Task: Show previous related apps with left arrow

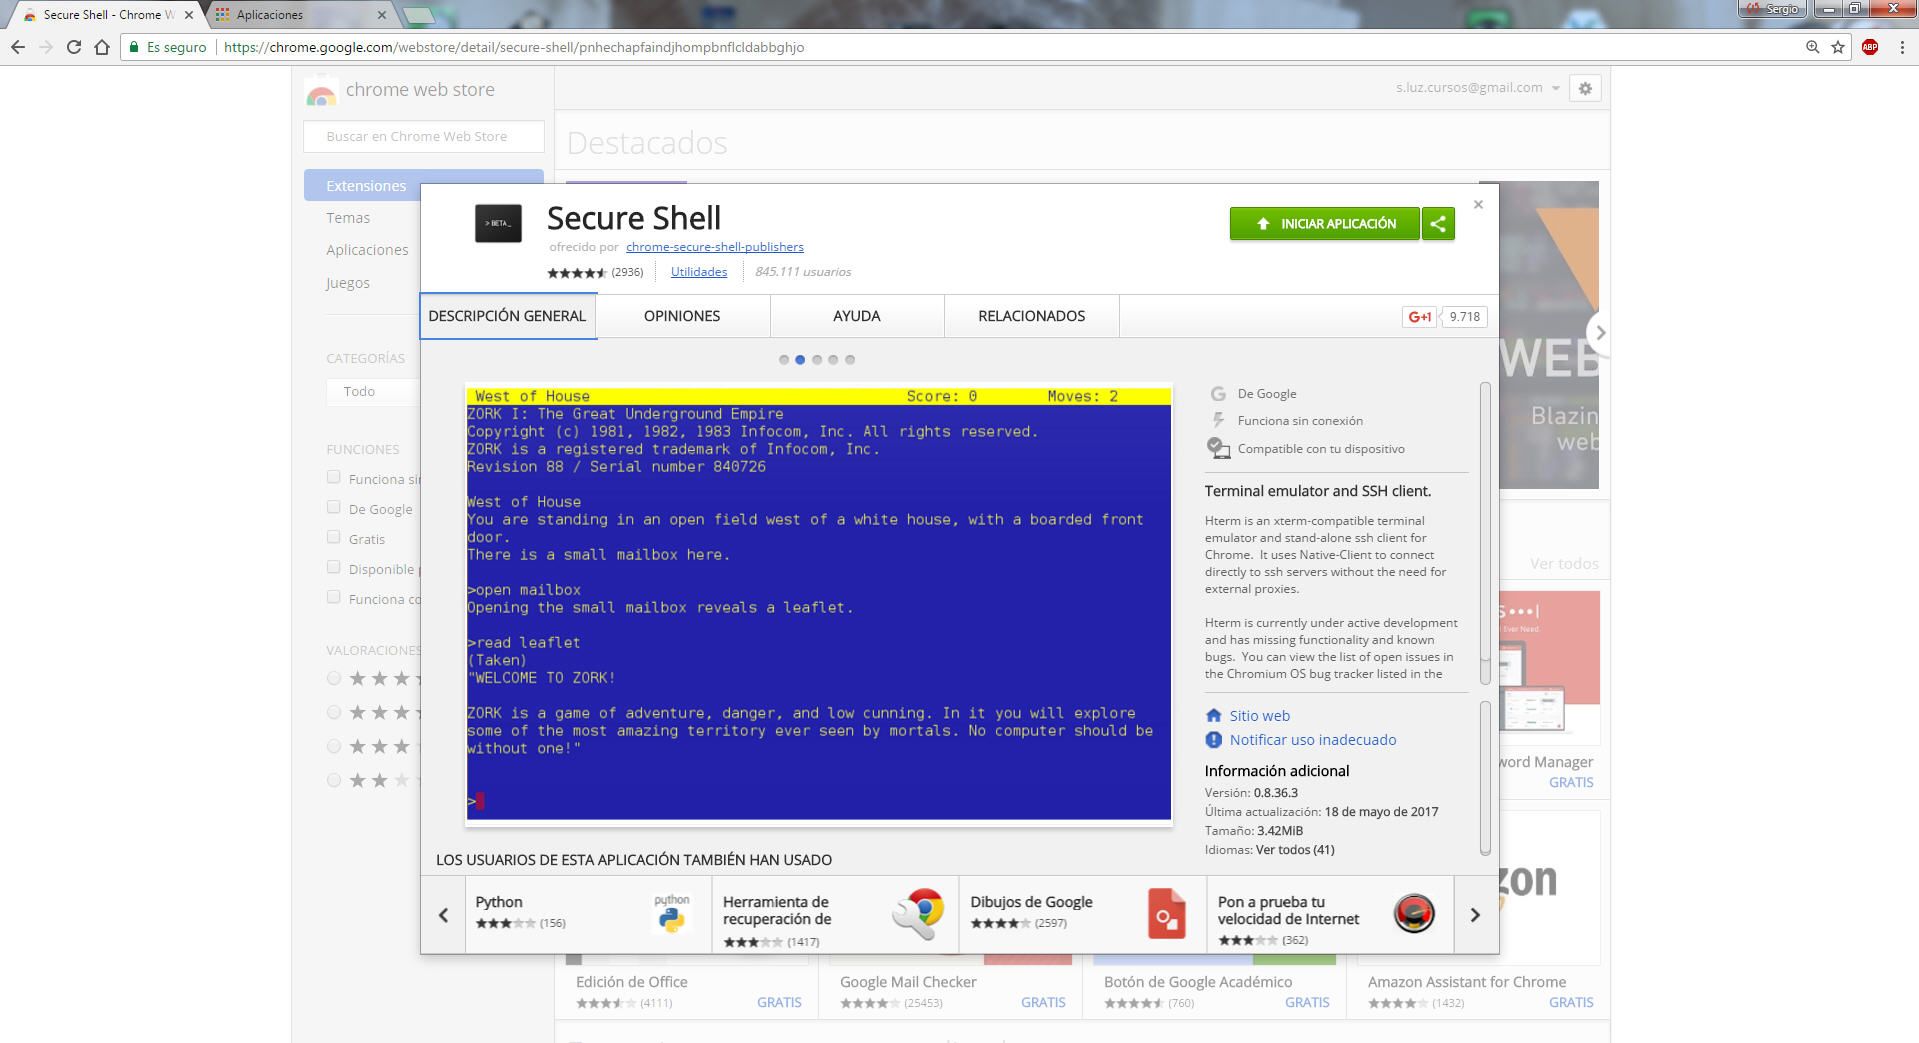Action: (443, 915)
